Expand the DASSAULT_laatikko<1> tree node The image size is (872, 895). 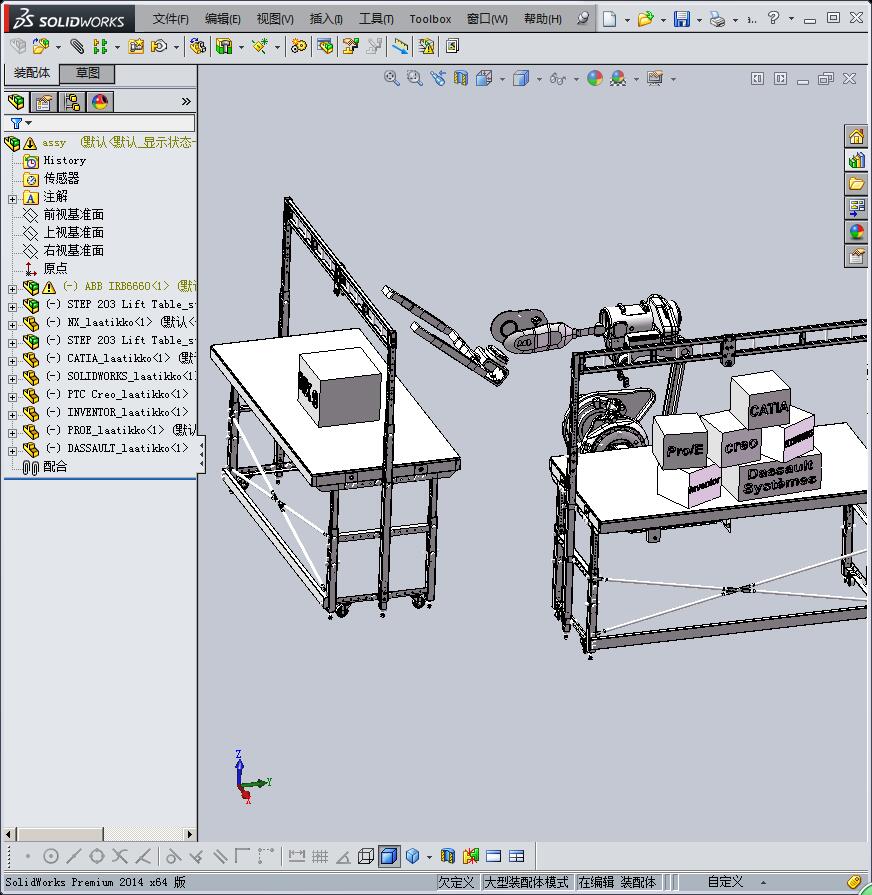click(x=13, y=451)
